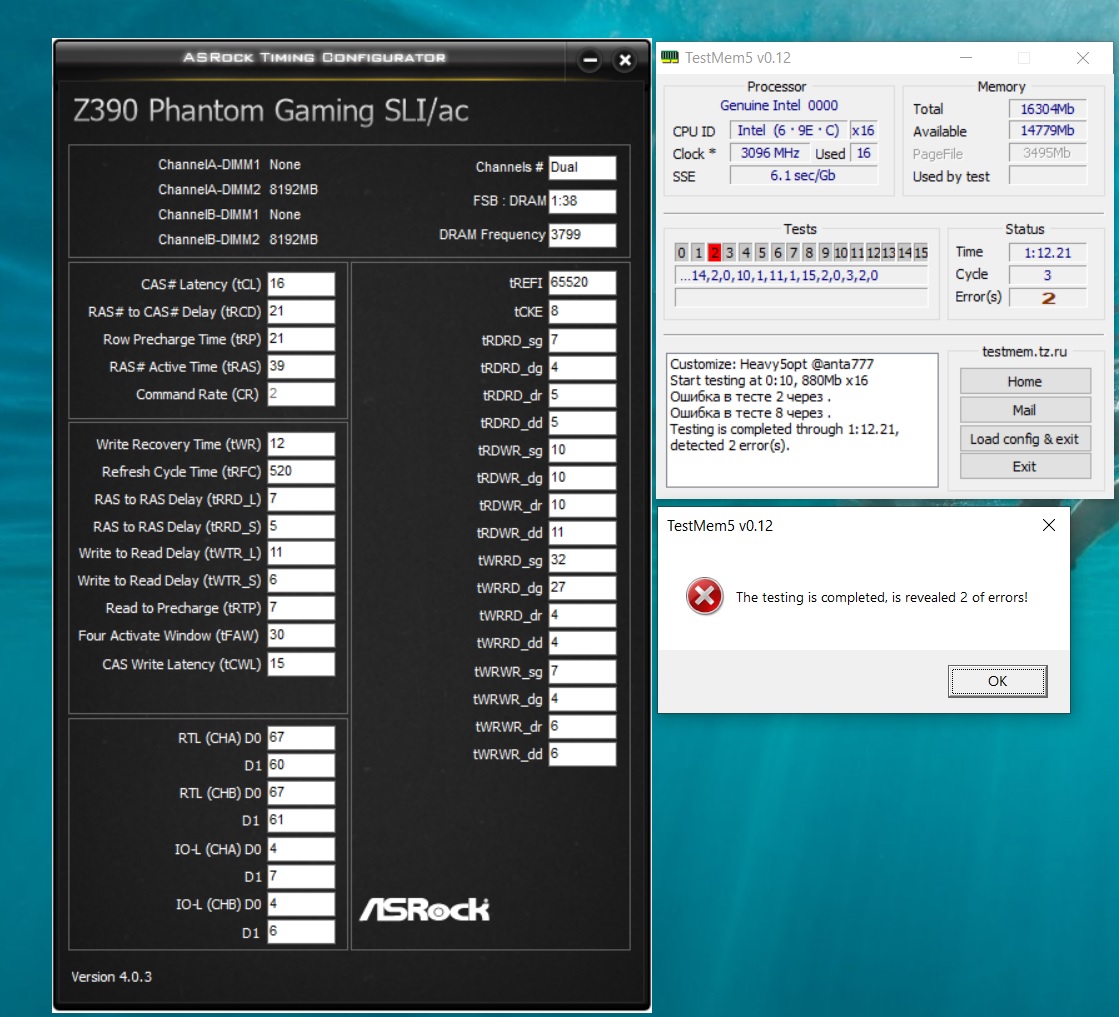Click RTL (CHA) D0 field showing 67
This screenshot has height=1017, width=1119.
[300, 737]
